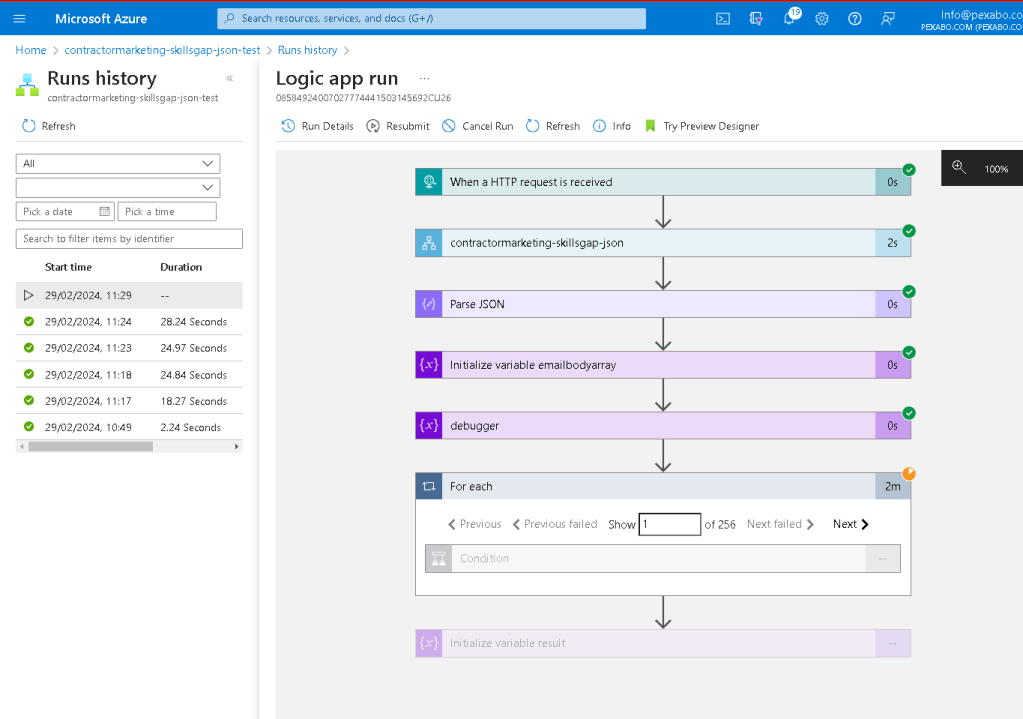Click Next failed iteration
The image size is (1023, 719).
(780, 524)
